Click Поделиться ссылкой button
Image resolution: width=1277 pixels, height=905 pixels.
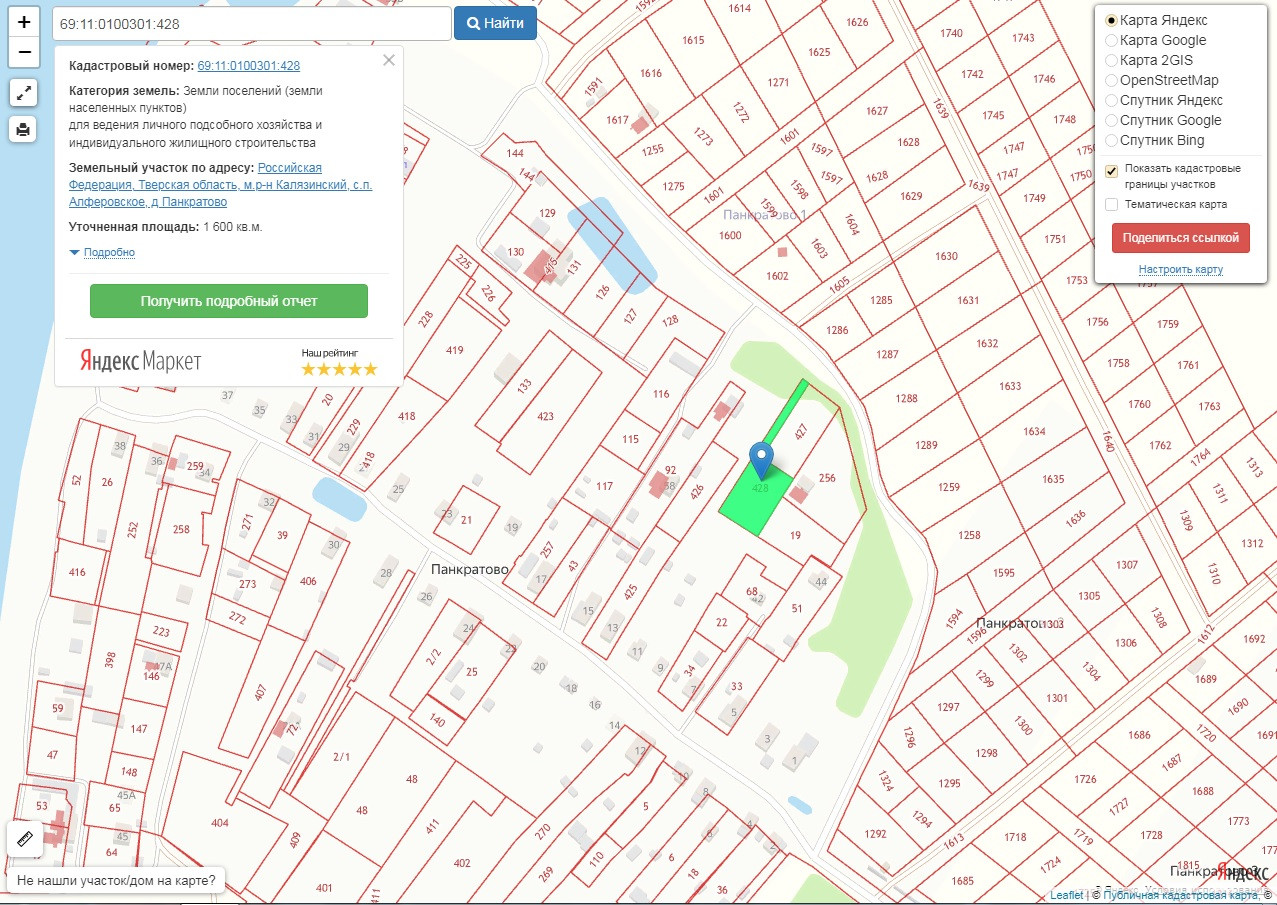point(1180,238)
